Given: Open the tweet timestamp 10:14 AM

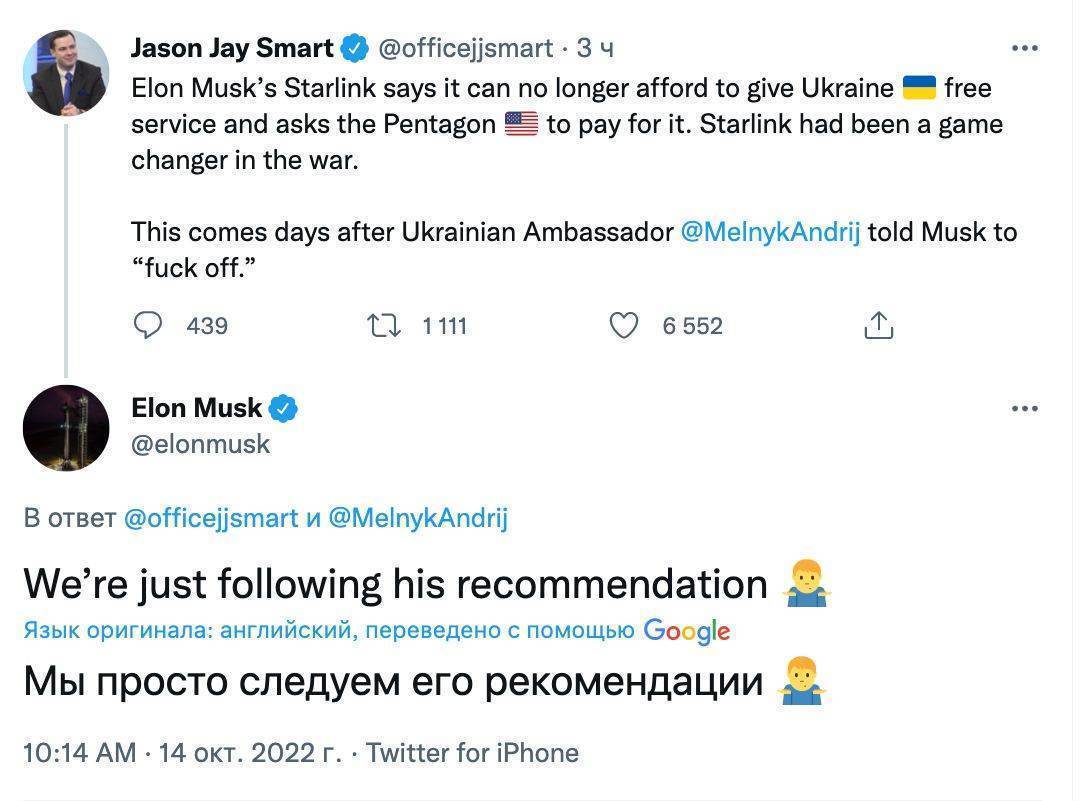Looking at the screenshot, I should tap(79, 752).
